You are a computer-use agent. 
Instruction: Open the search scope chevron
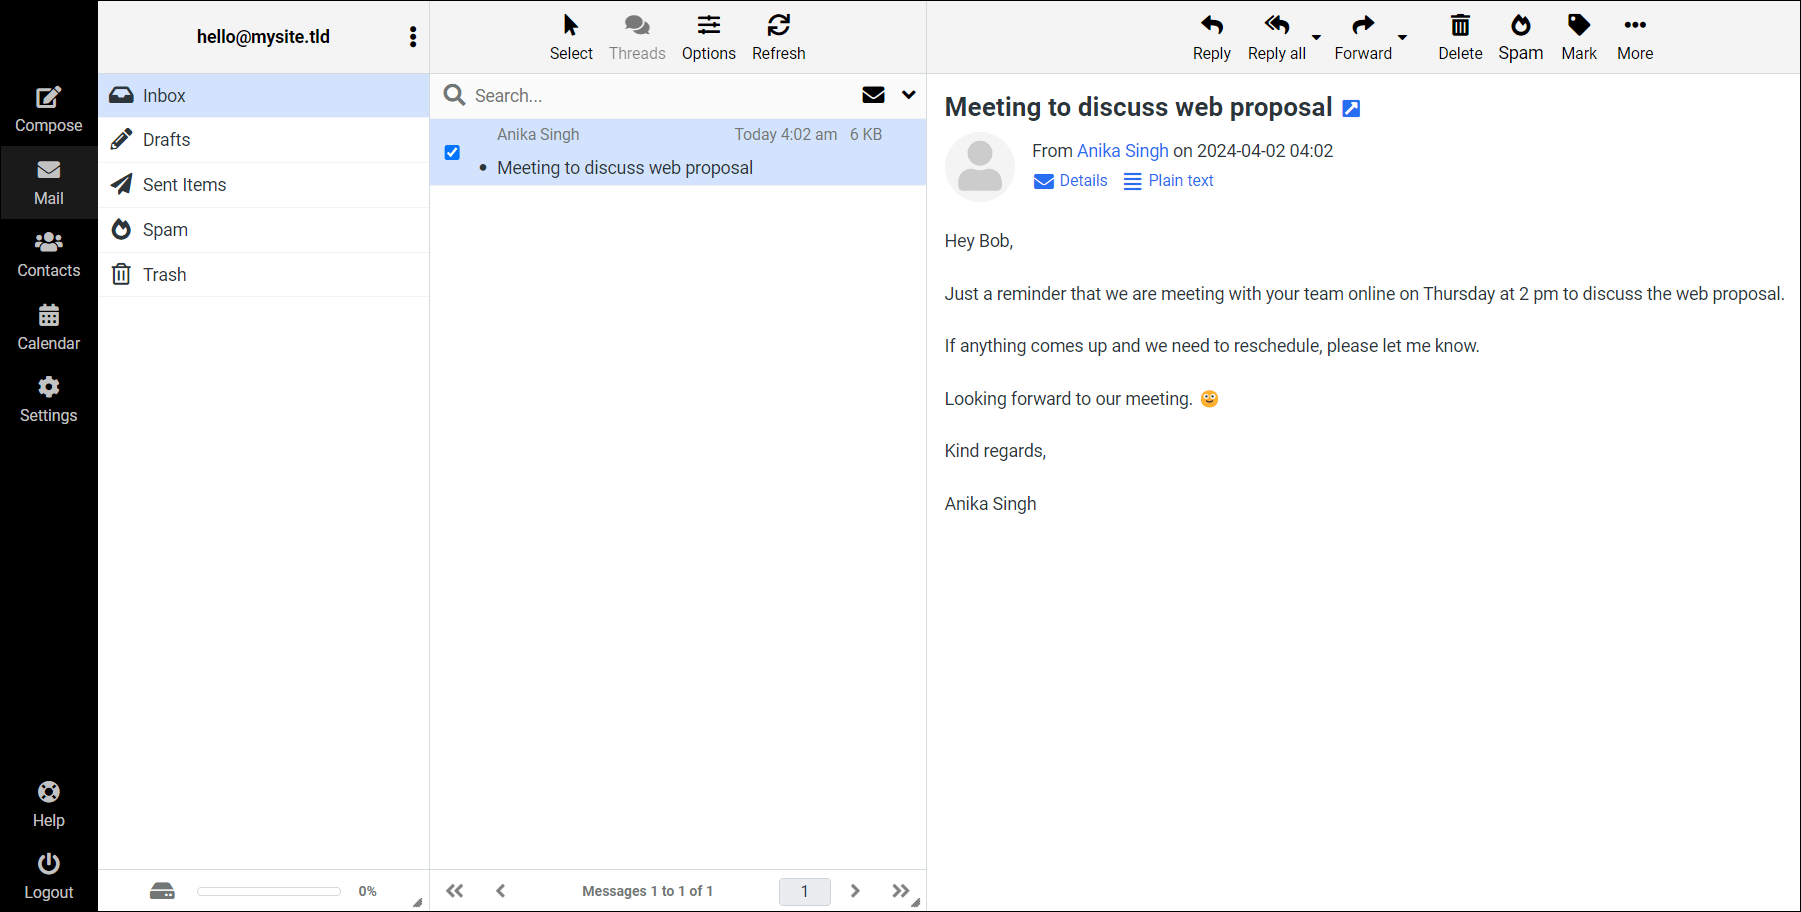pos(908,95)
